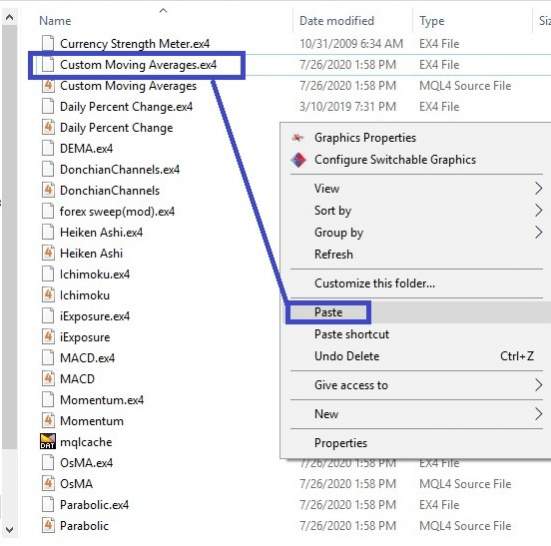The height and width of the screenshot is (546, 551).
Task: Click the Parabolic MQL4 source file icon
Action: click(x=48, y=526)
